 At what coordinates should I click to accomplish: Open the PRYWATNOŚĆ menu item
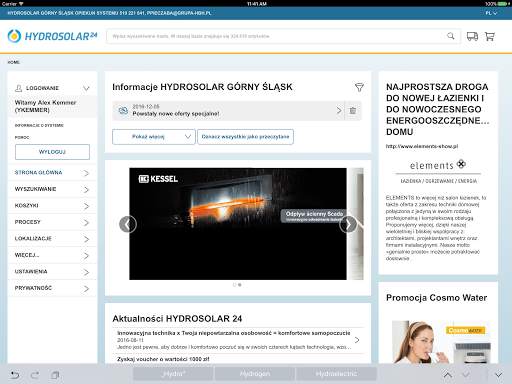(x=52, y=288)
